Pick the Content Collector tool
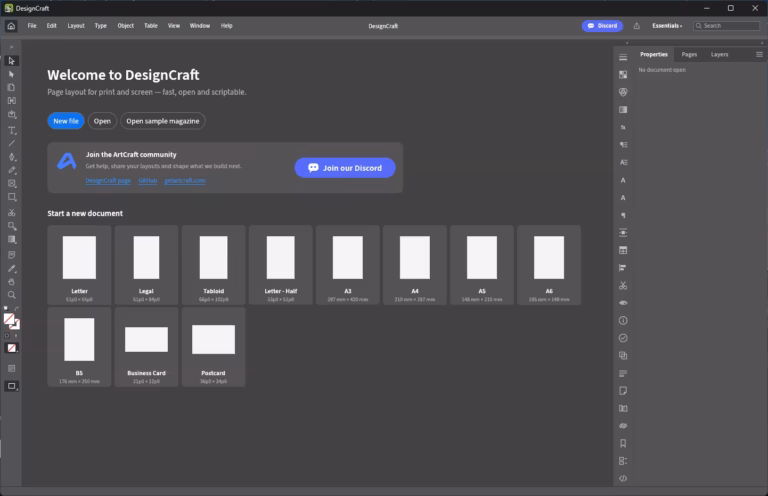Viewport: 768px width, 496px height. point(11,114)
